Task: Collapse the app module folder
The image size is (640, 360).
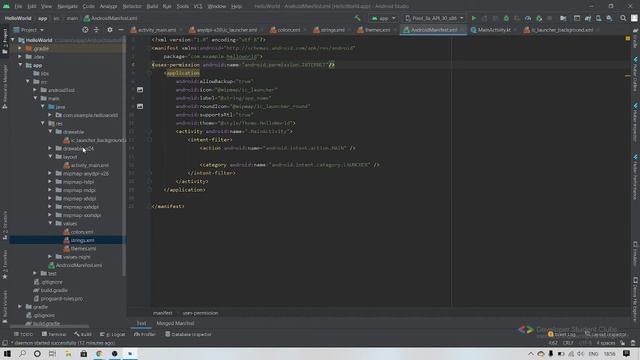Action: click(20, 65)
